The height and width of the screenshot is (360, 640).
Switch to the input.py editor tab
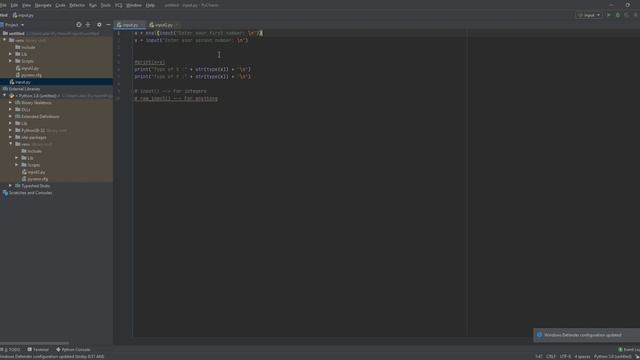point(130,25)
